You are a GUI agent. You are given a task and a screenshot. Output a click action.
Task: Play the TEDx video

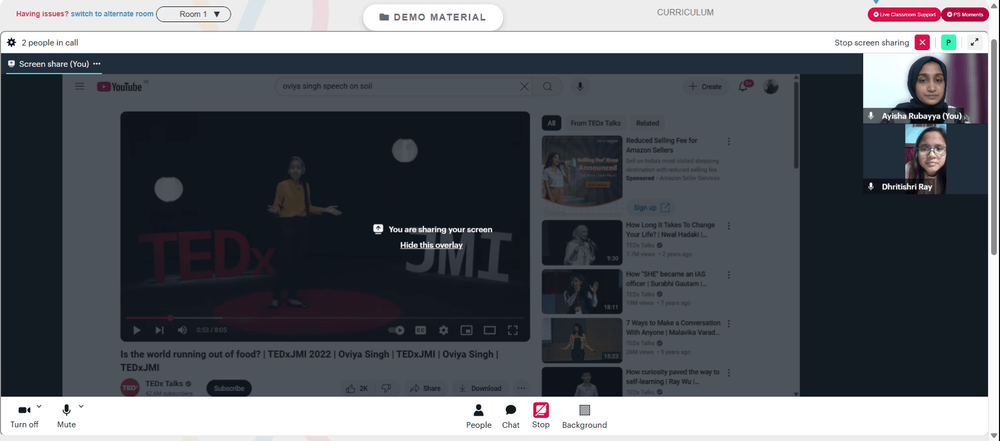(x=136, y=330)
